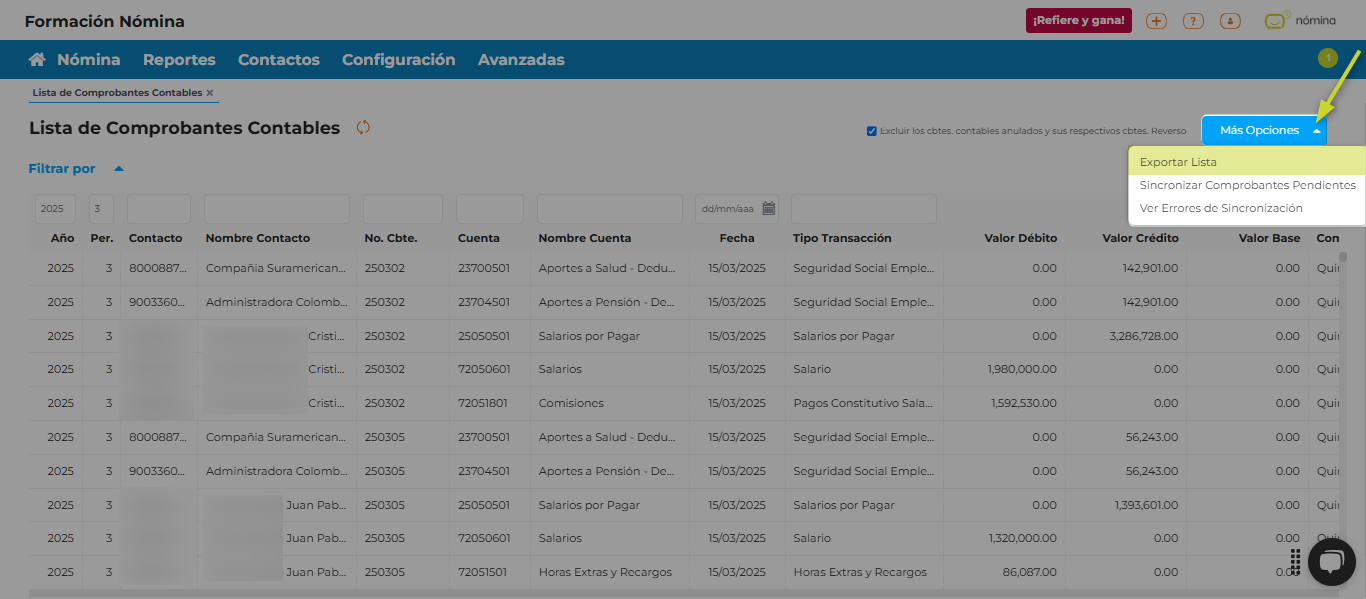Viewport: 1366px width, 599px height.
Task: Open the Configuración menu
Action: 398,60
